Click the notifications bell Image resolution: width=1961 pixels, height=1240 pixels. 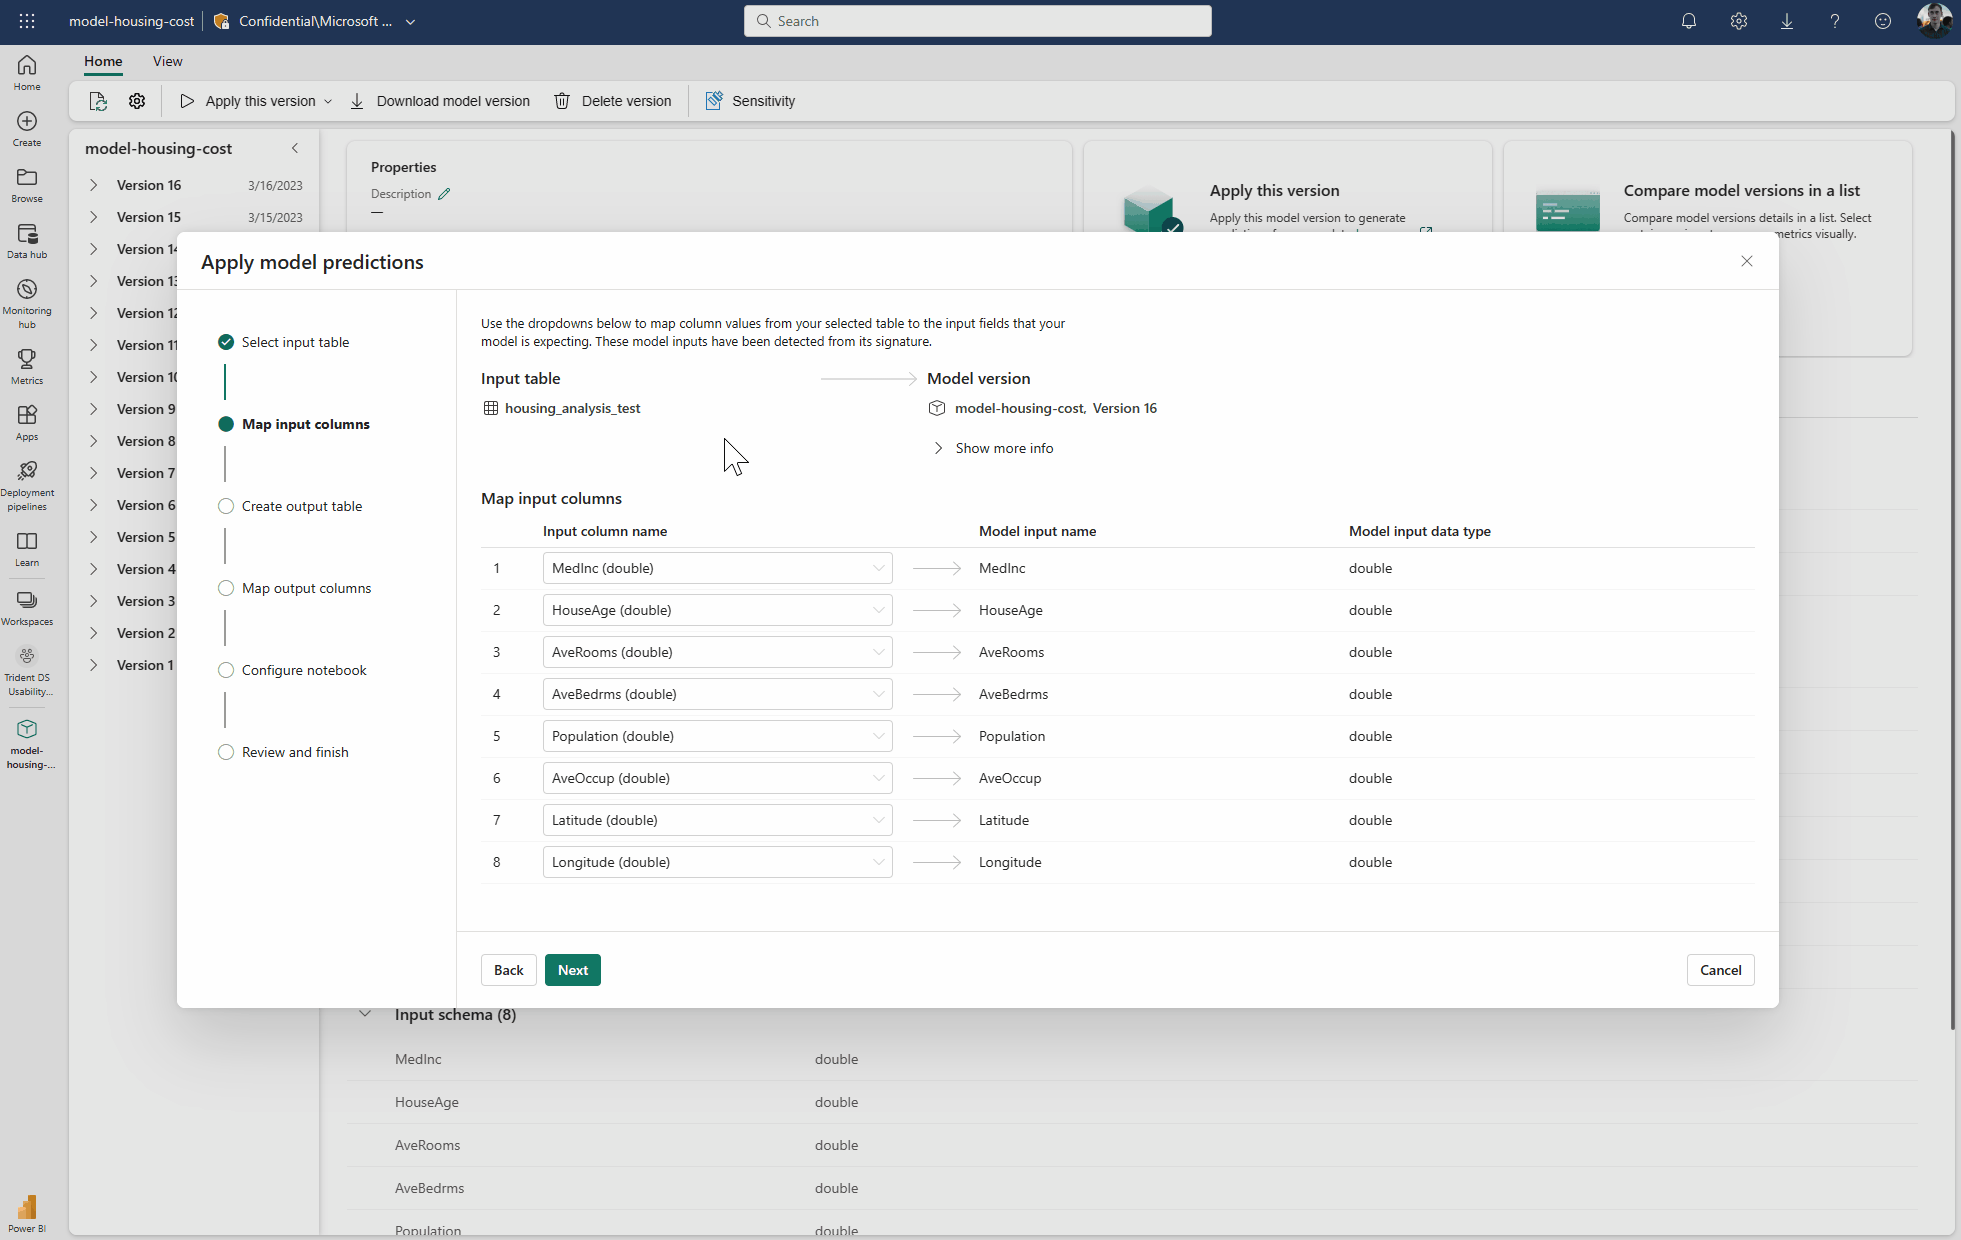point(1689,20)
